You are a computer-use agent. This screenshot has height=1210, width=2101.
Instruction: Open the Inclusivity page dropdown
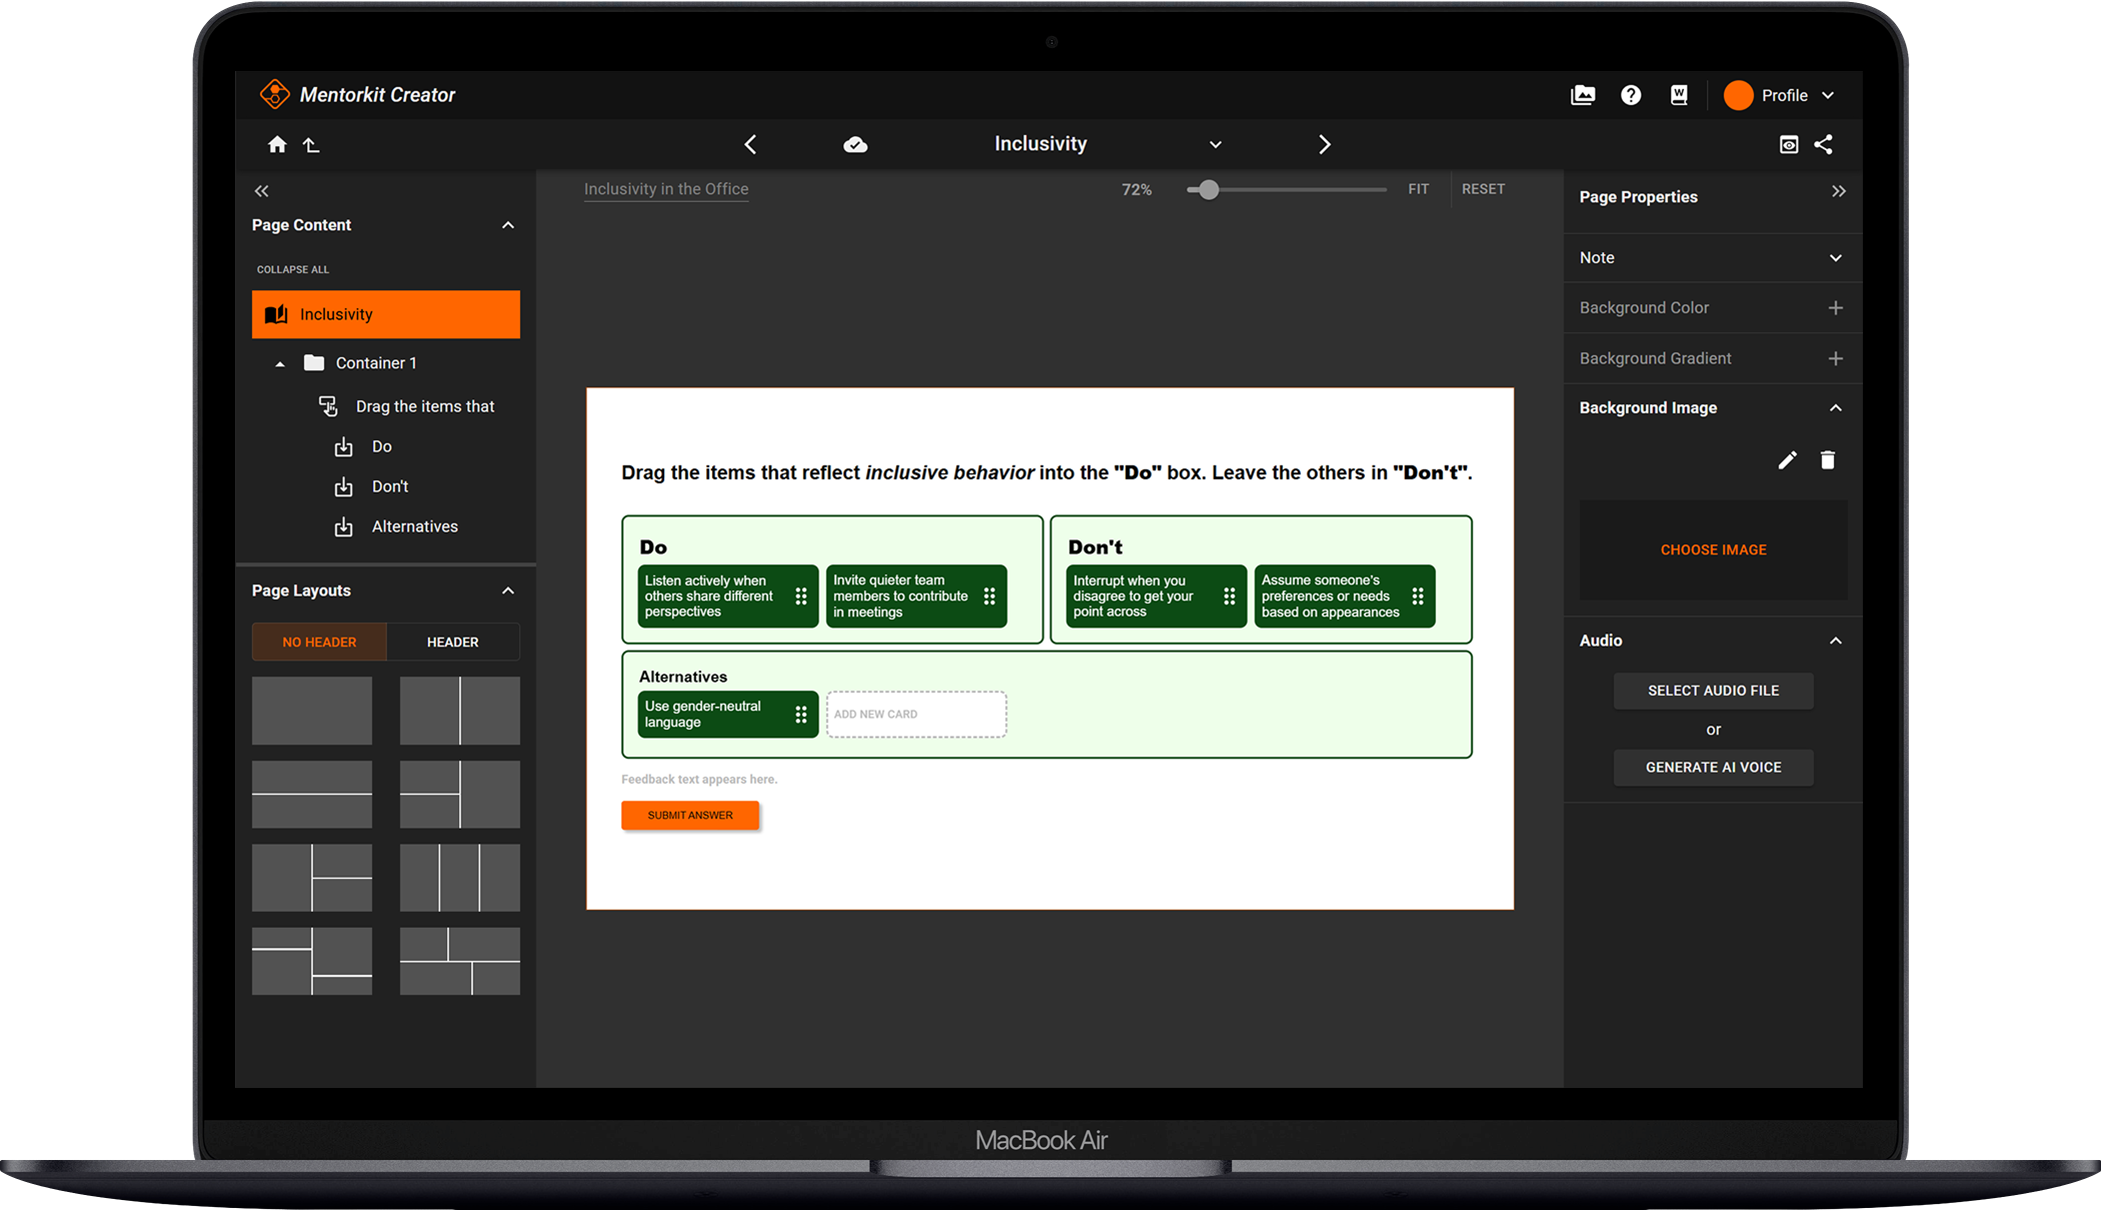(x=1215, y=145)
